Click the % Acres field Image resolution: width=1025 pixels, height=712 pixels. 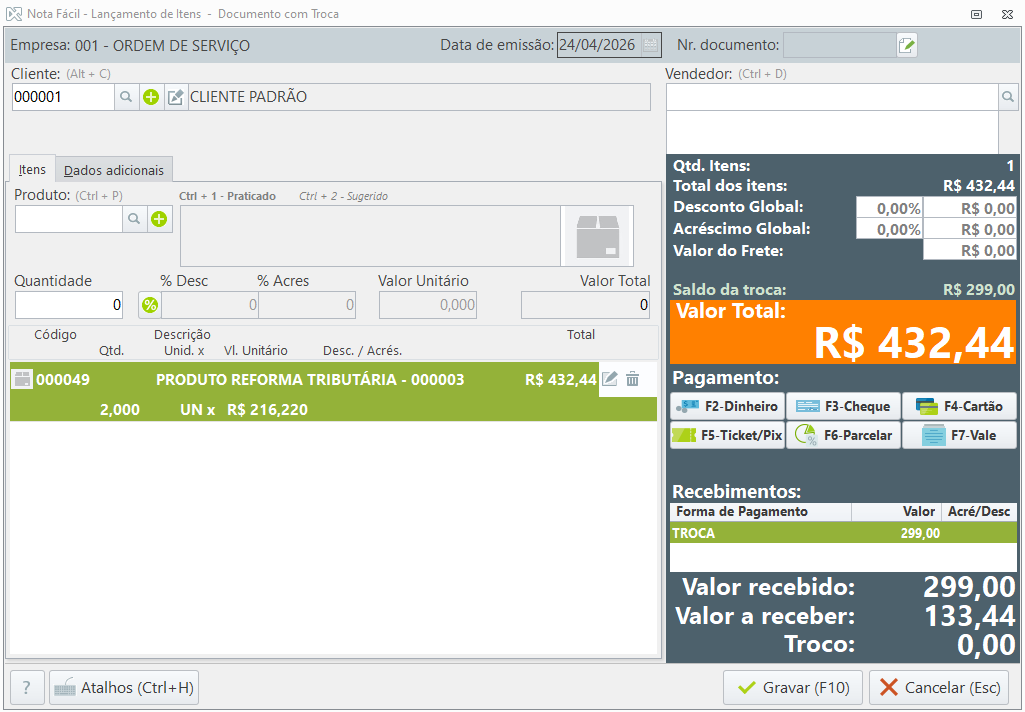click(x=307, y=305)
